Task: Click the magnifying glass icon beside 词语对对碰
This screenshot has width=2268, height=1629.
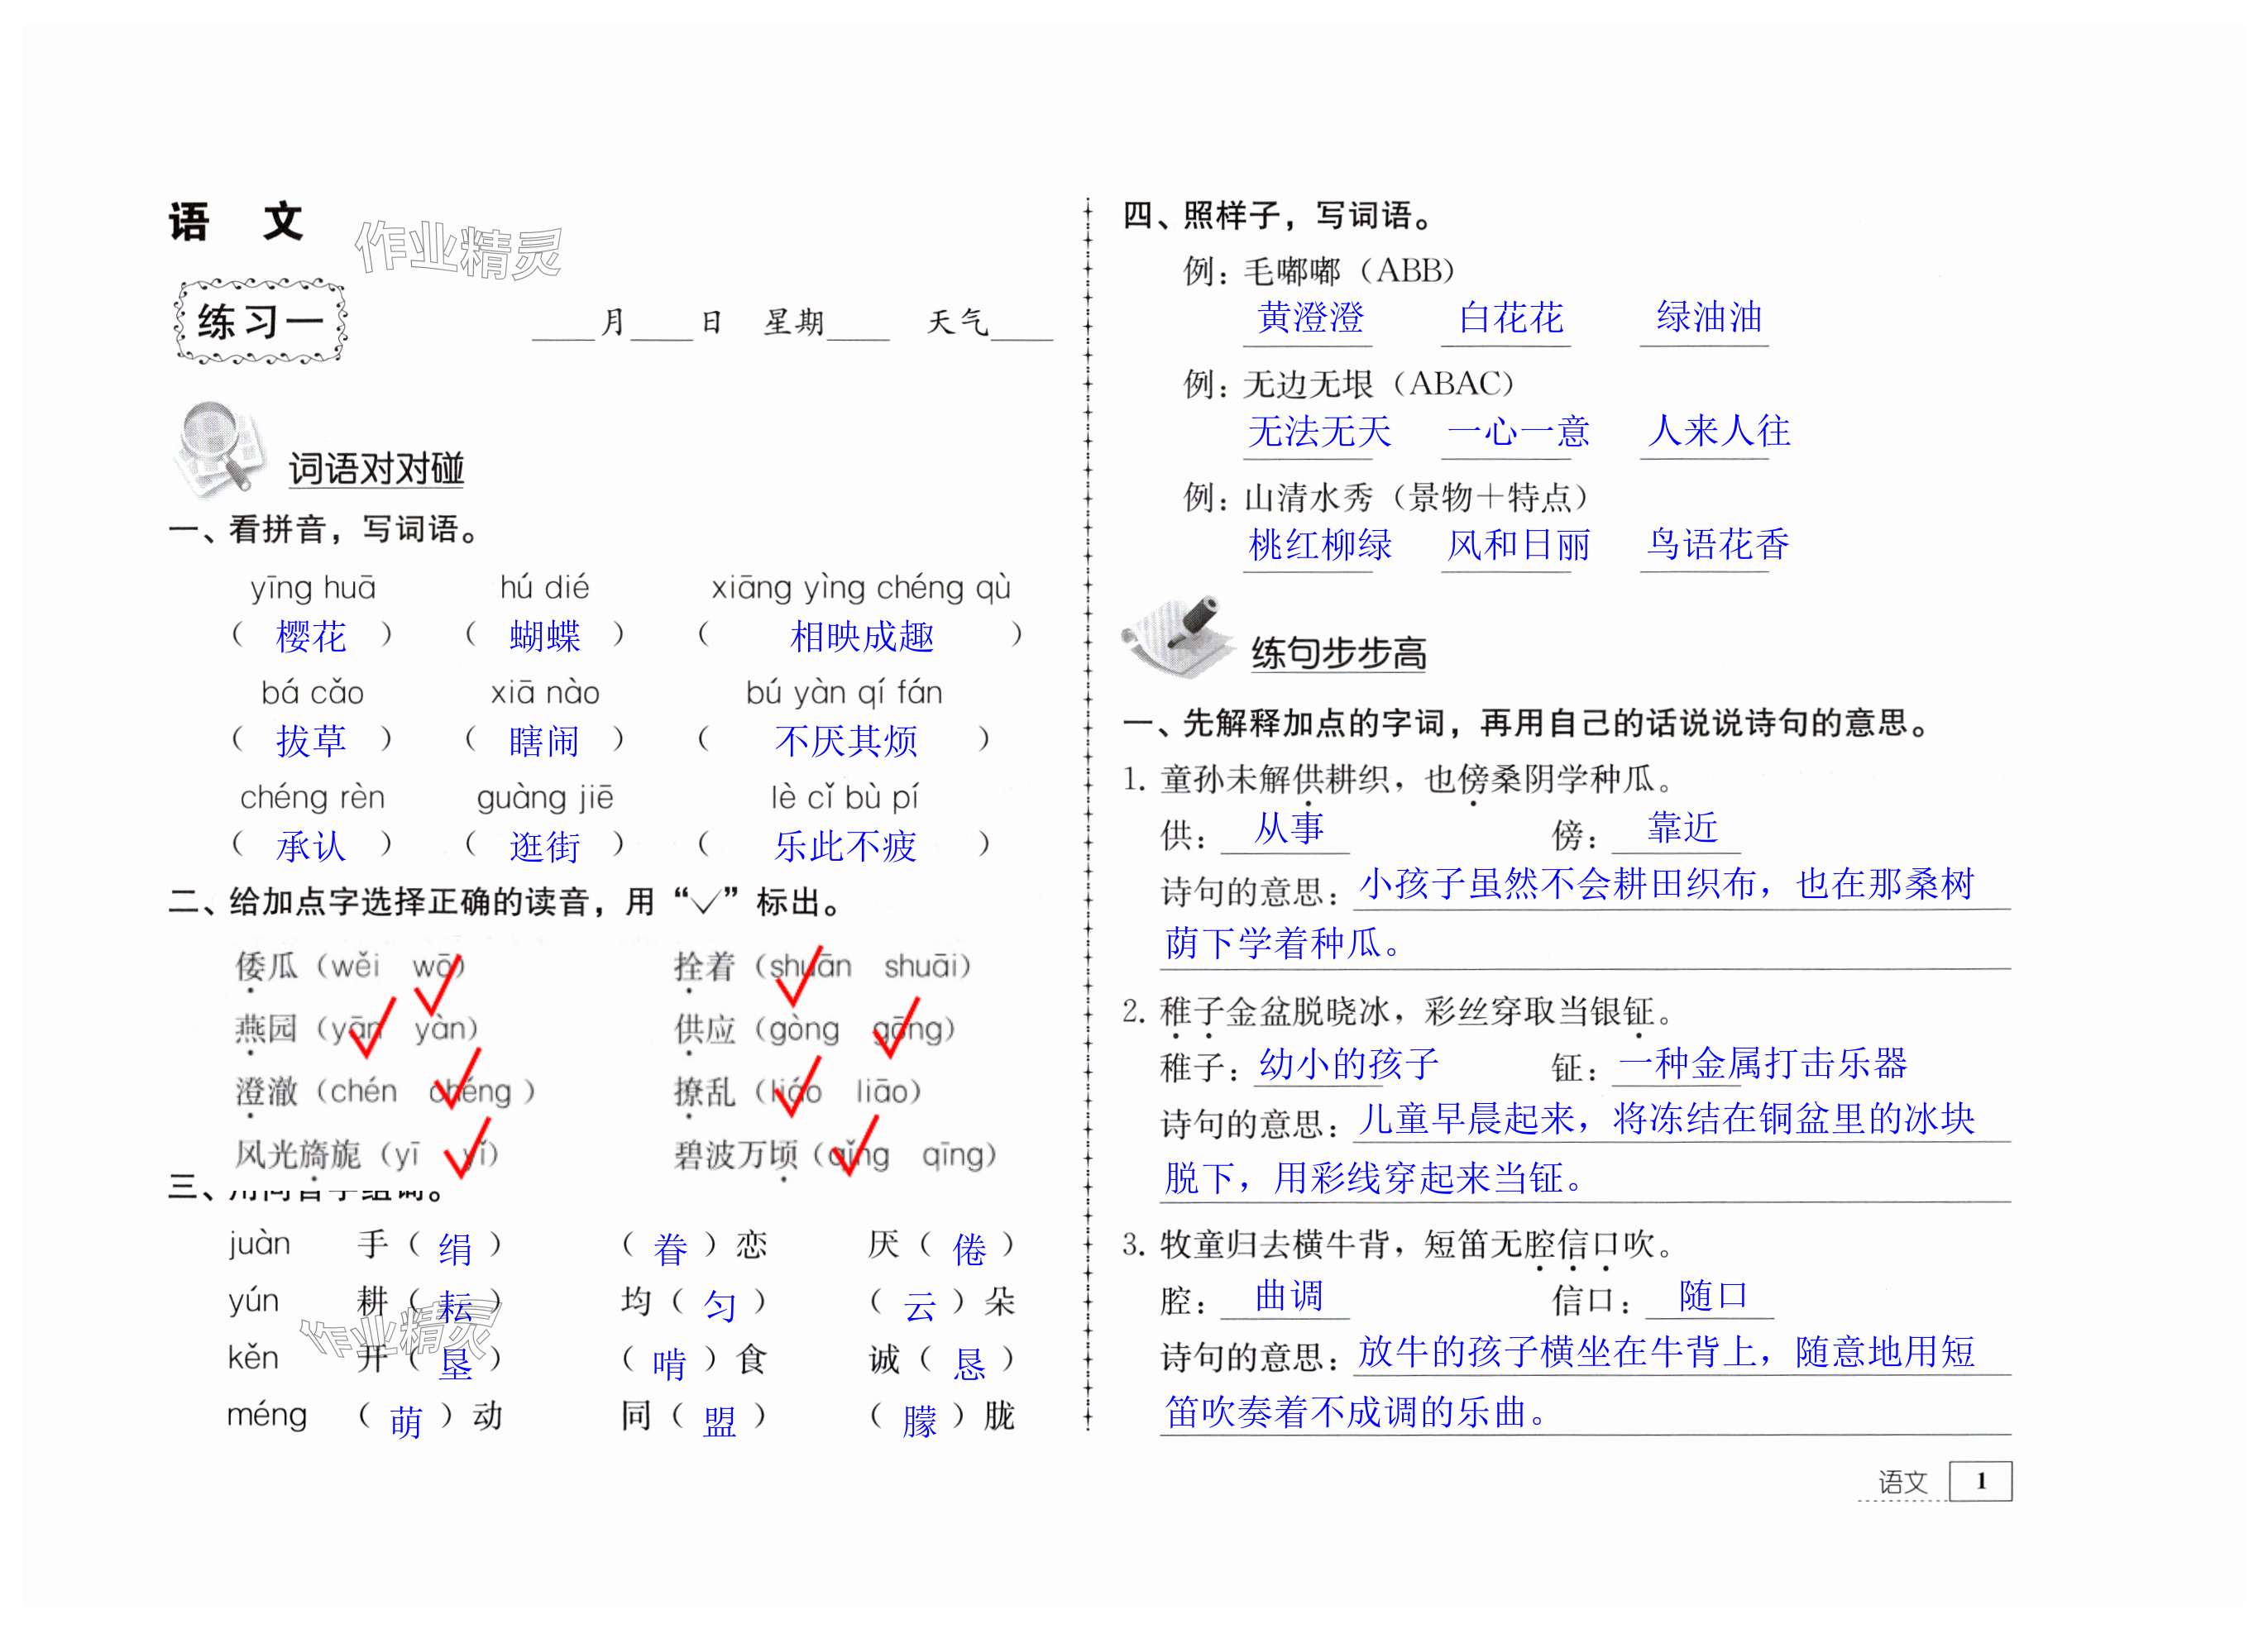Action: pyautogui.click(x=220, y=448)
